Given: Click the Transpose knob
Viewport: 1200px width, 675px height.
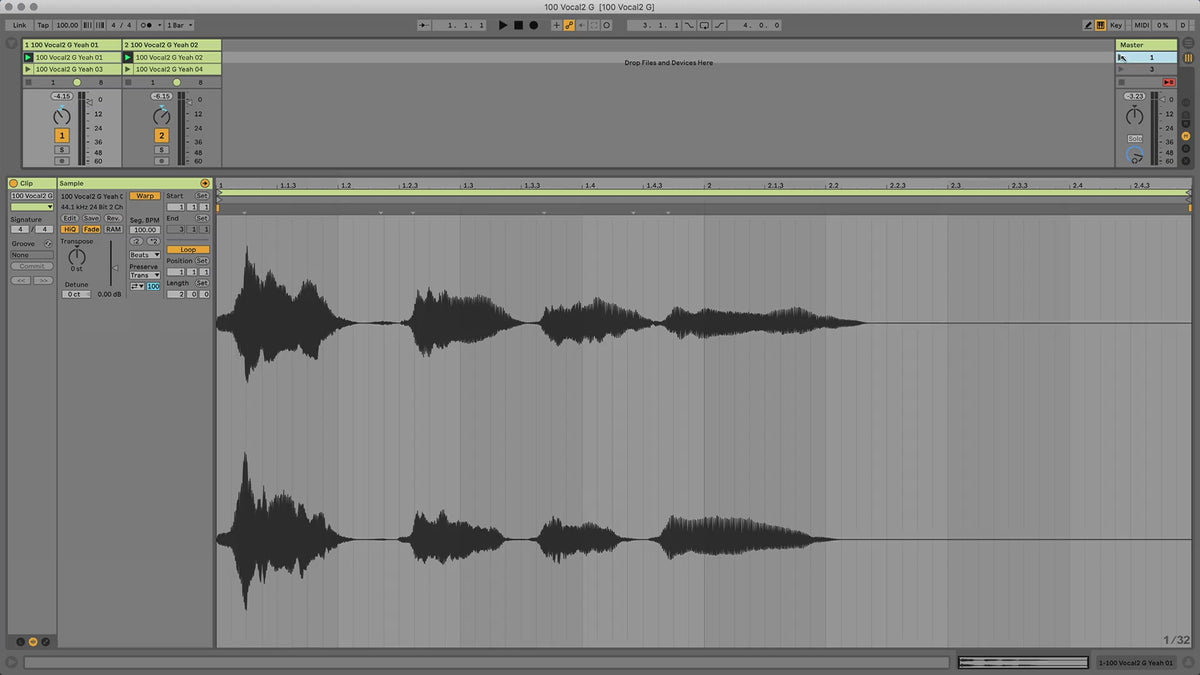Looking at the screenshot, I should [x=77, y=257].
